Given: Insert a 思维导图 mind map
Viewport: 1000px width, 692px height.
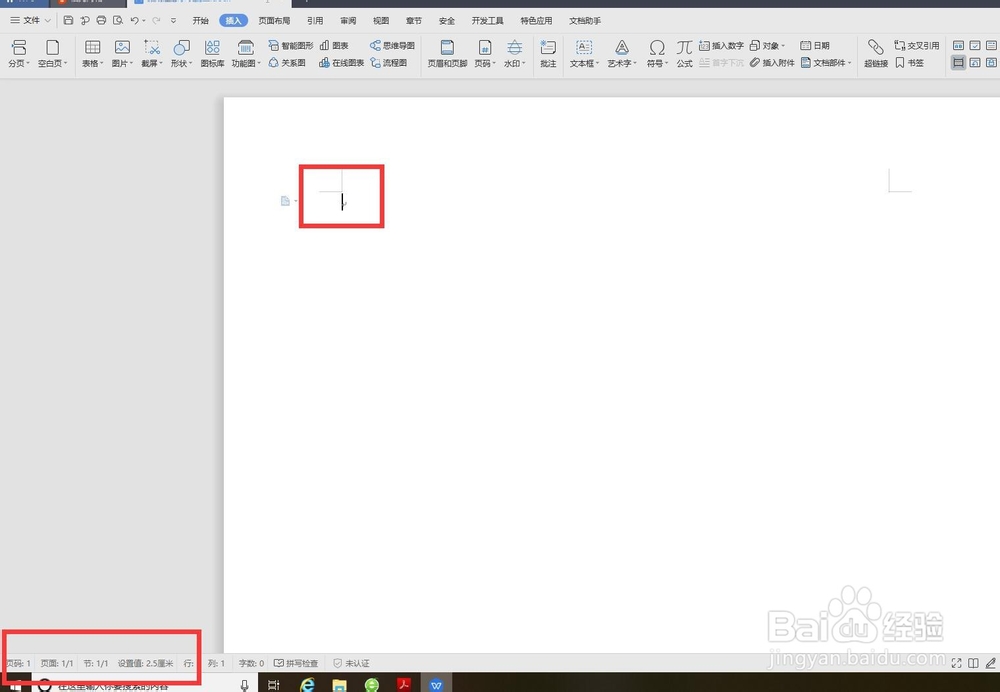Looking at the screenshot, I should [392, 45].
